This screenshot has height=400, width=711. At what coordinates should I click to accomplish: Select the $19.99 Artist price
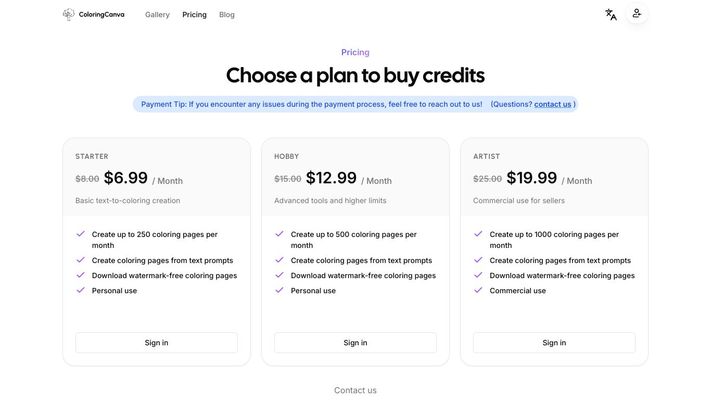coord(531,178)
